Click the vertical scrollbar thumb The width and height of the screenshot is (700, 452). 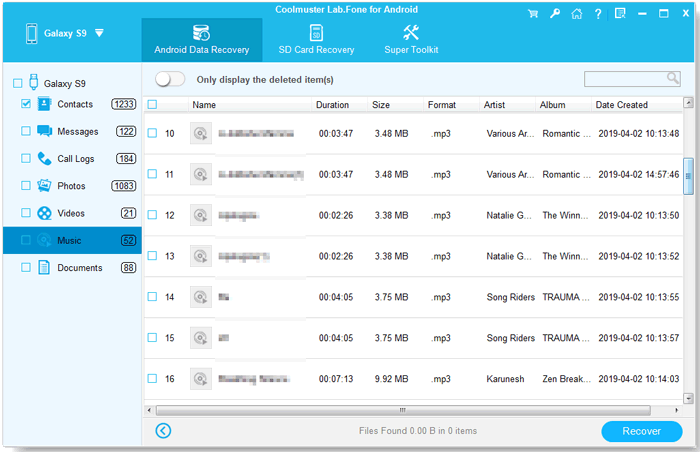[688, 176]
